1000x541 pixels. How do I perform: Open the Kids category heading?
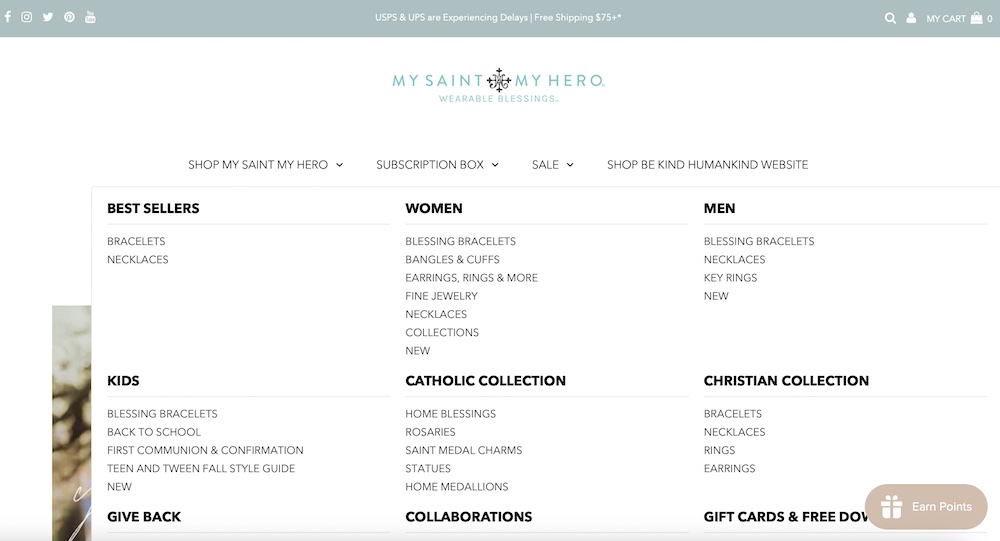tap(123, 380)
